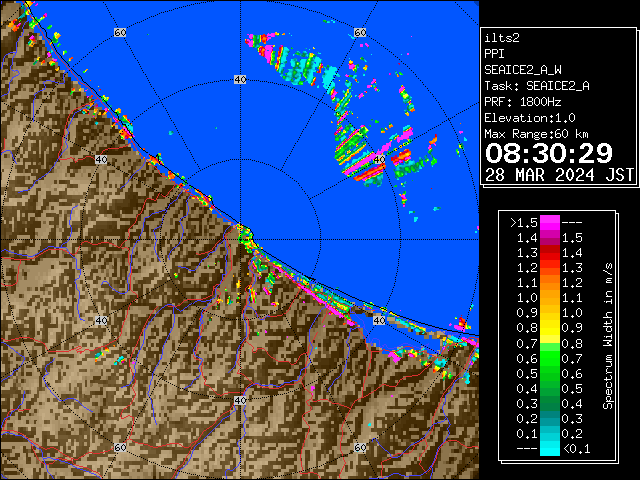Click the 'ilts2' radar site name

pos(502,38)
